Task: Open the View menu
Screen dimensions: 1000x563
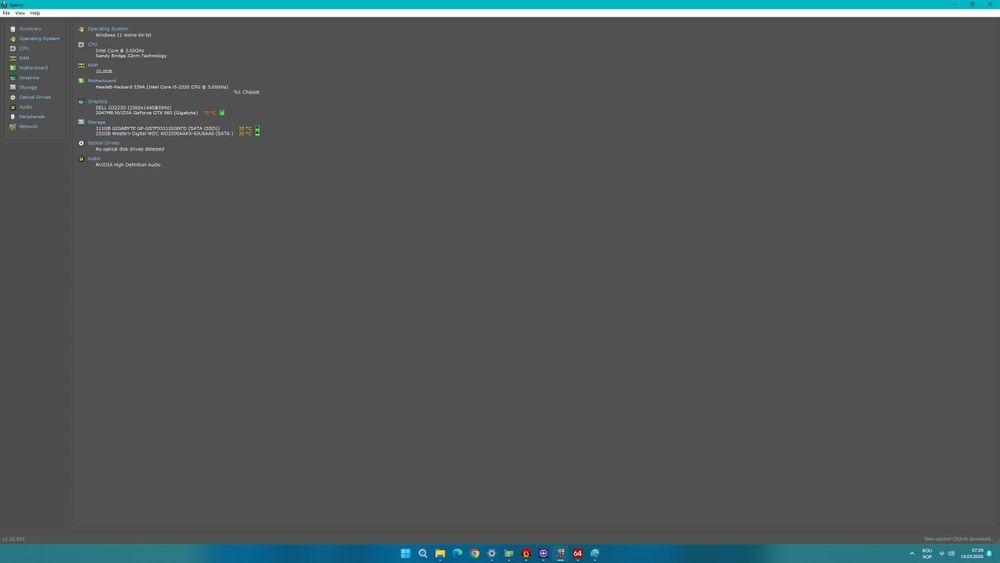Action: [20, 13]
